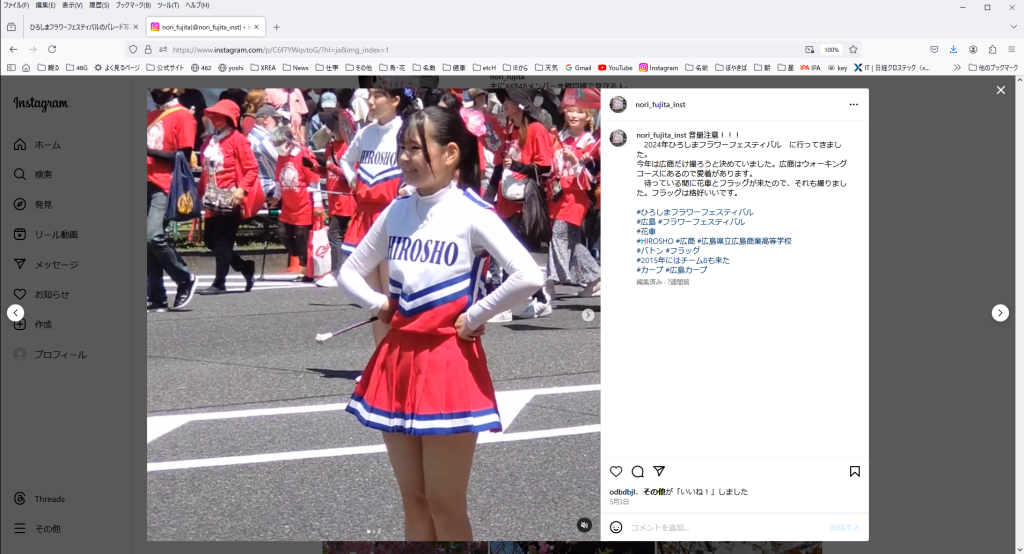This screenshot has width=1024, height=554.
Task: Like the post with the heart icon
Action: point(616,471)
